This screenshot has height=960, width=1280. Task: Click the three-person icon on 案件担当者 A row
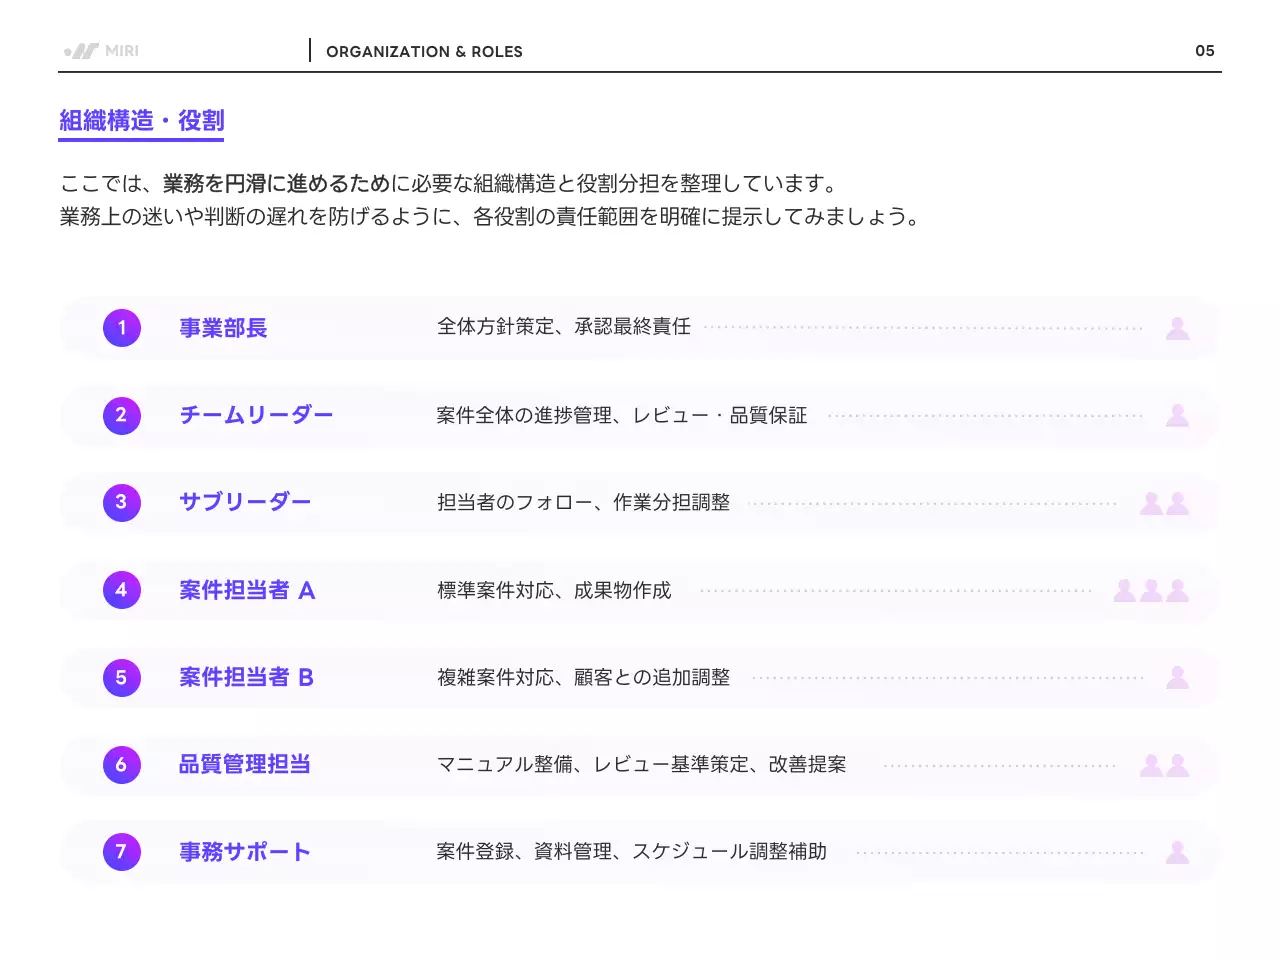pos(1150,590)
